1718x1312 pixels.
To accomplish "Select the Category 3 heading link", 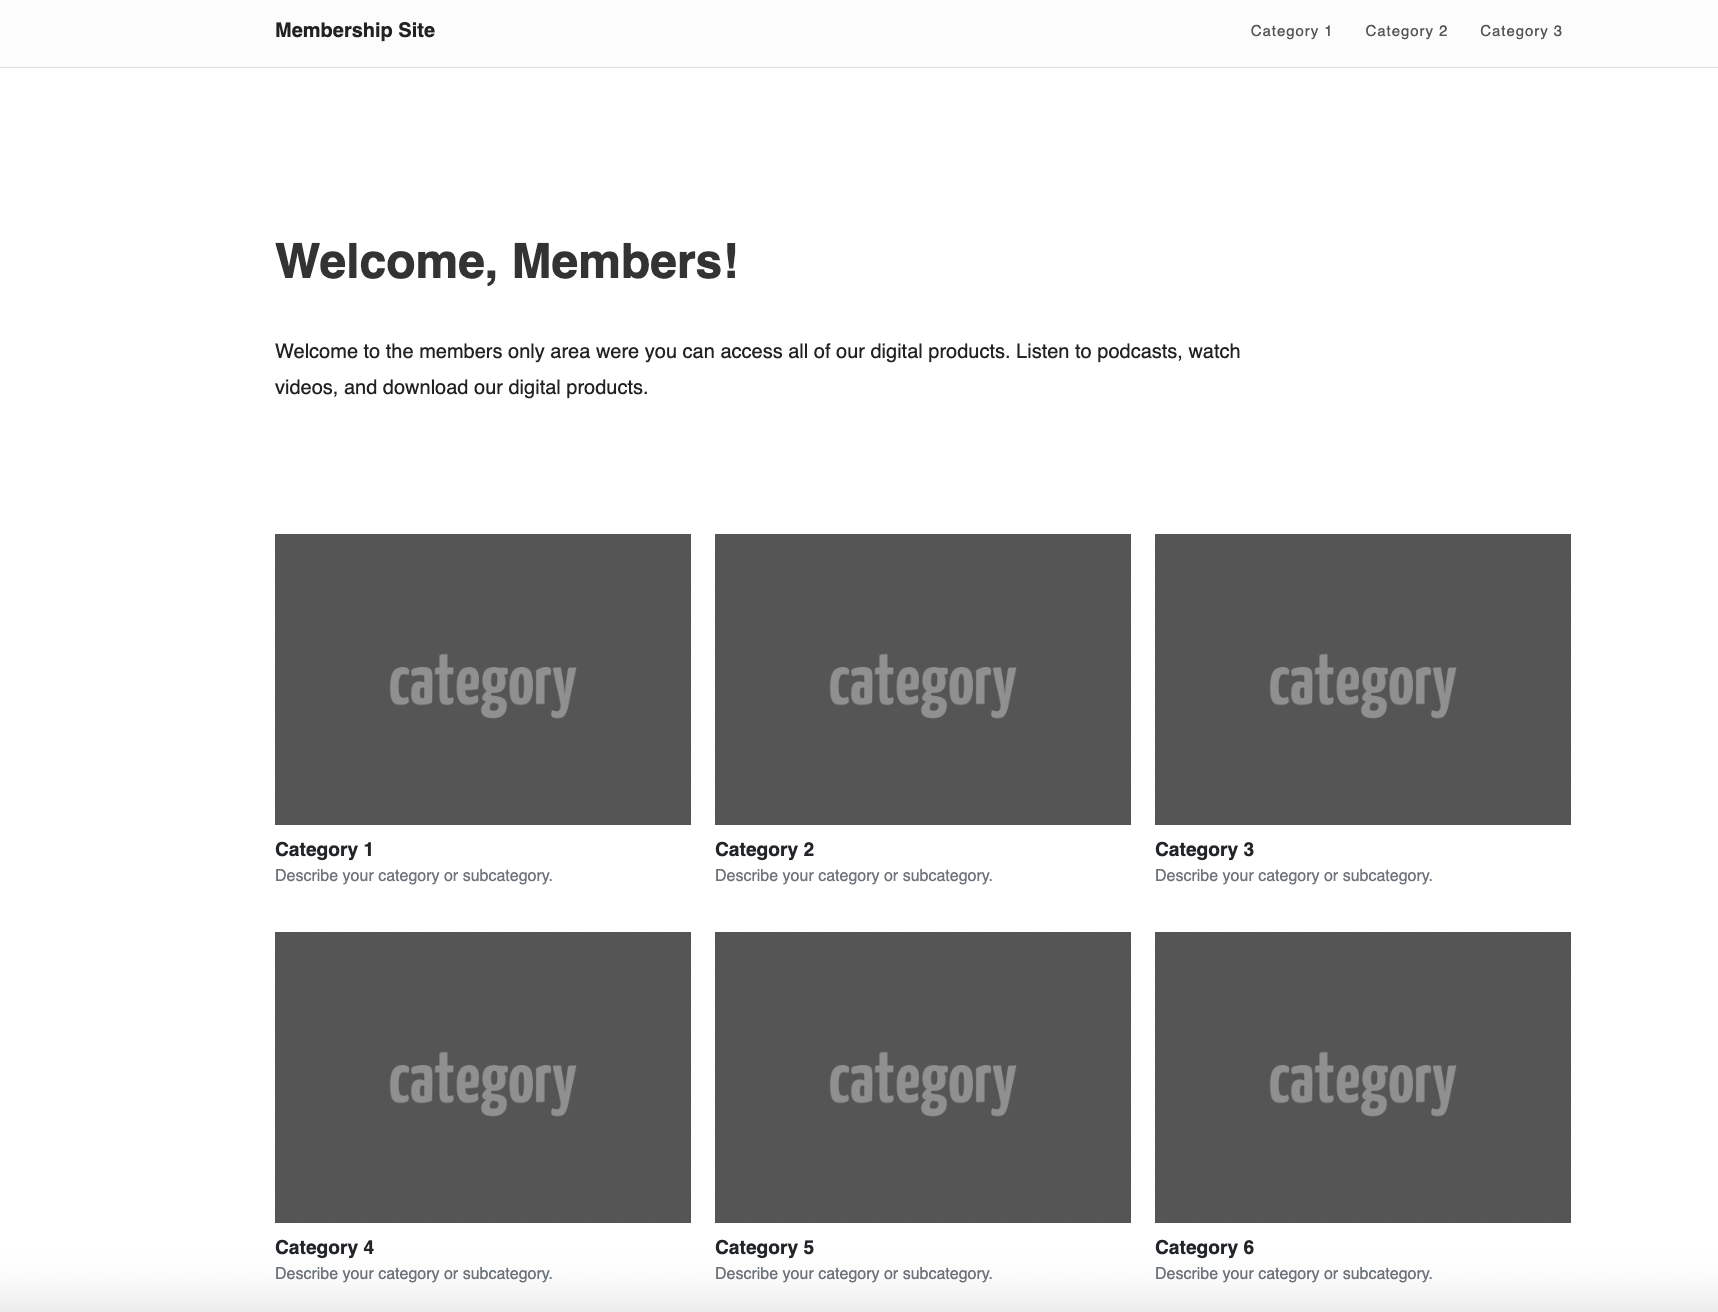I will pyautogui.click(x=1204, y=849).
